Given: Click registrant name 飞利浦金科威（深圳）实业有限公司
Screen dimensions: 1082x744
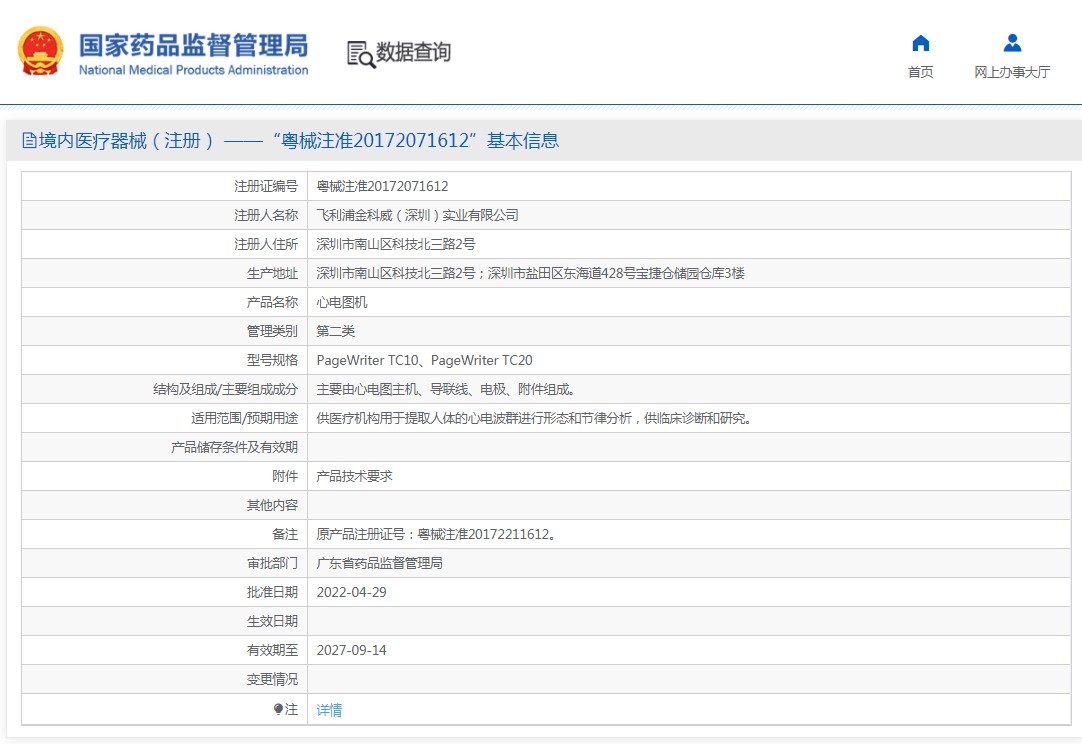Looking at the screenshot, I should click(x=417, y=215).
